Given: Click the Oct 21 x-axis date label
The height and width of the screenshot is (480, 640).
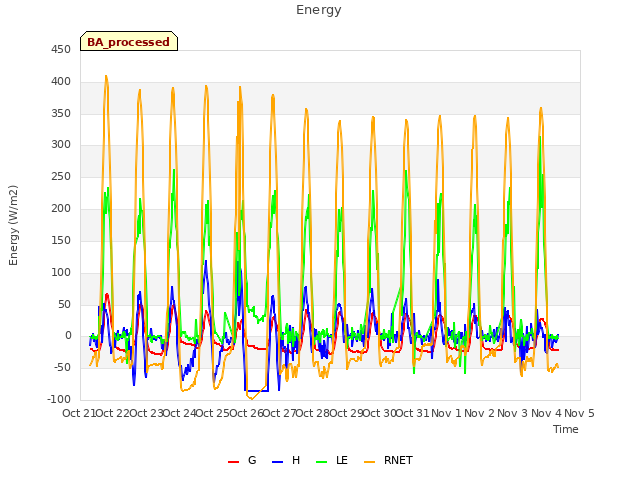Looking at the screenshot, I should pos(79,413).
